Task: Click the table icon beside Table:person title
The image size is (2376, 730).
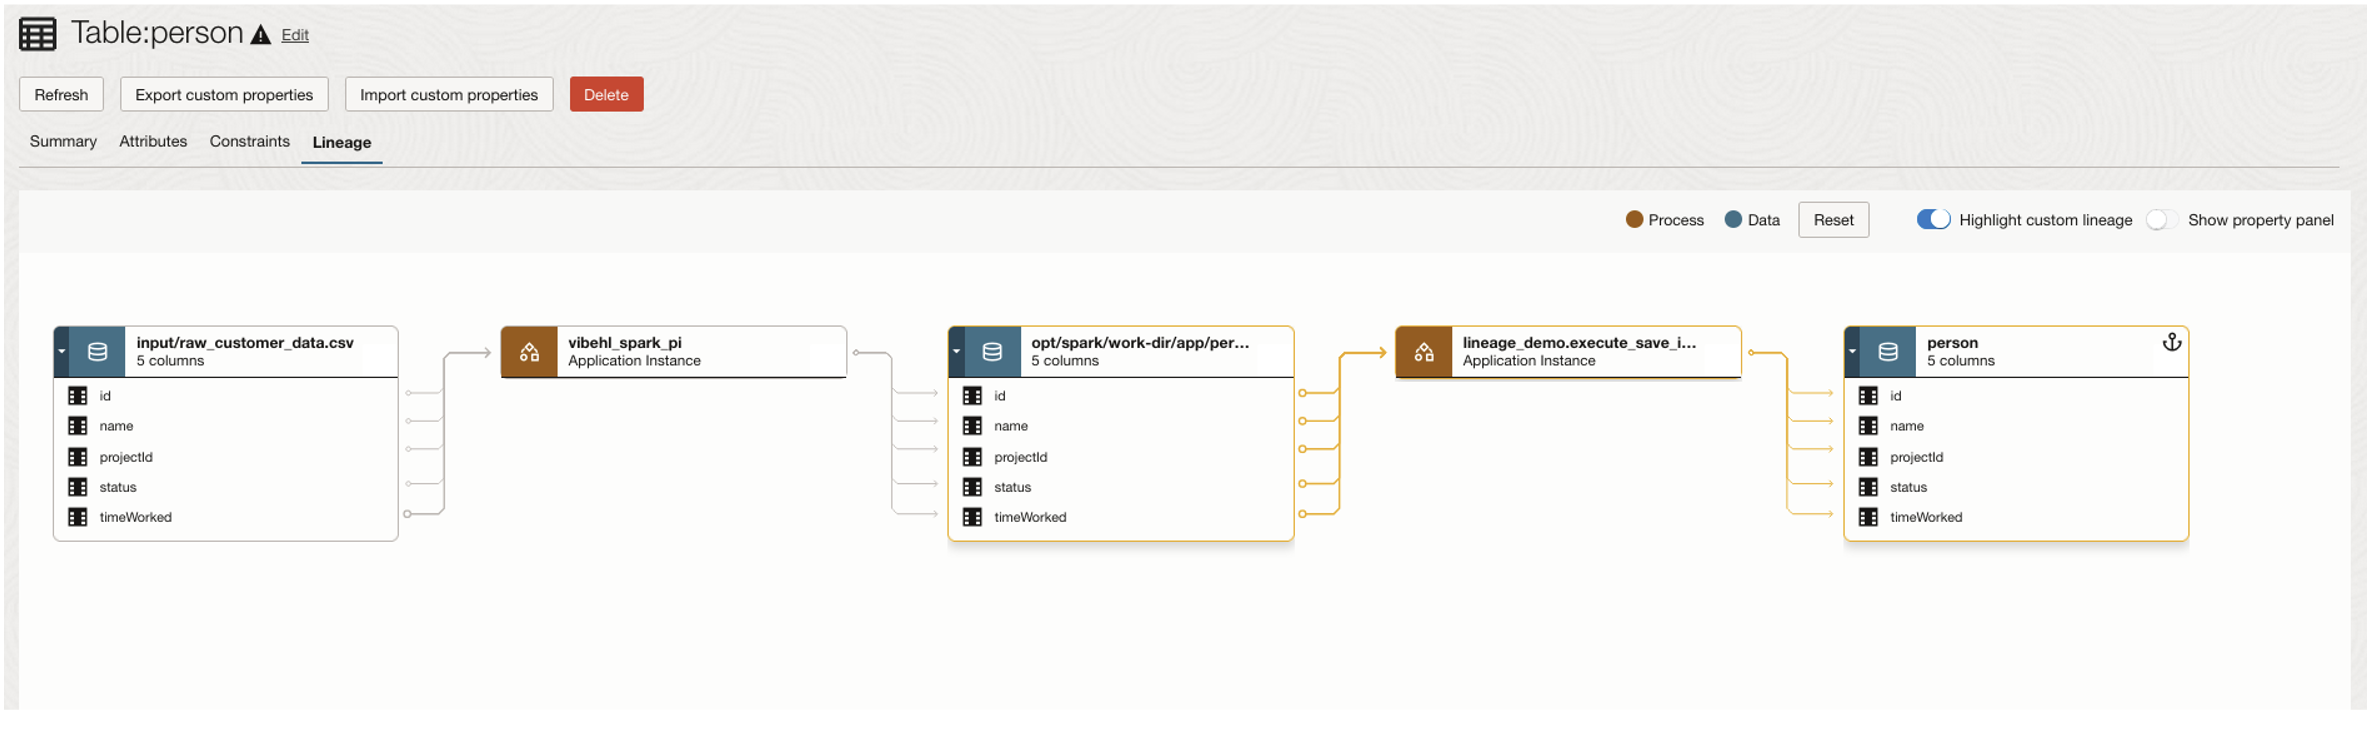Action: click(37, 32)
